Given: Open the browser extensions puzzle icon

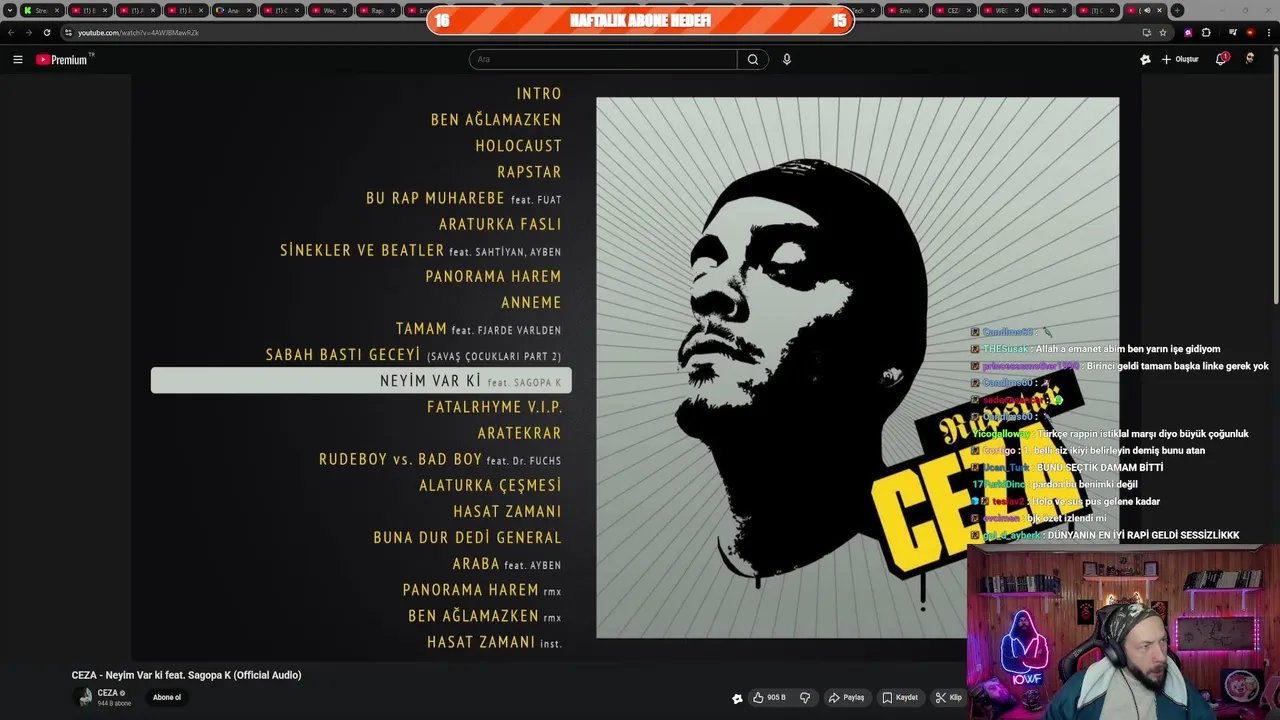Looking at the screenshot, I should tap(1206, 32).
